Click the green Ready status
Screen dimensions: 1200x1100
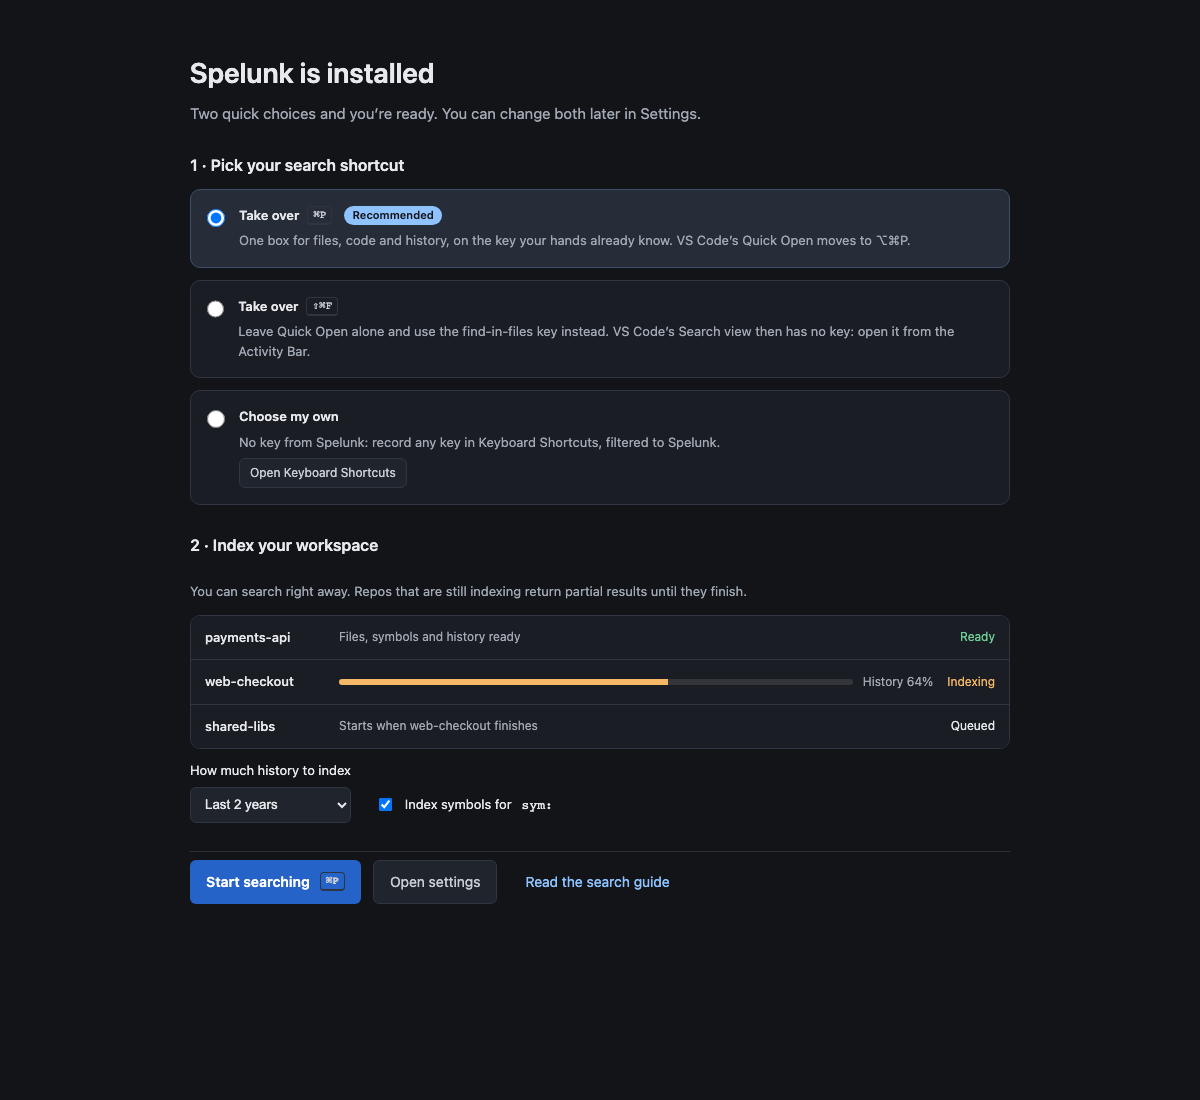977,637
